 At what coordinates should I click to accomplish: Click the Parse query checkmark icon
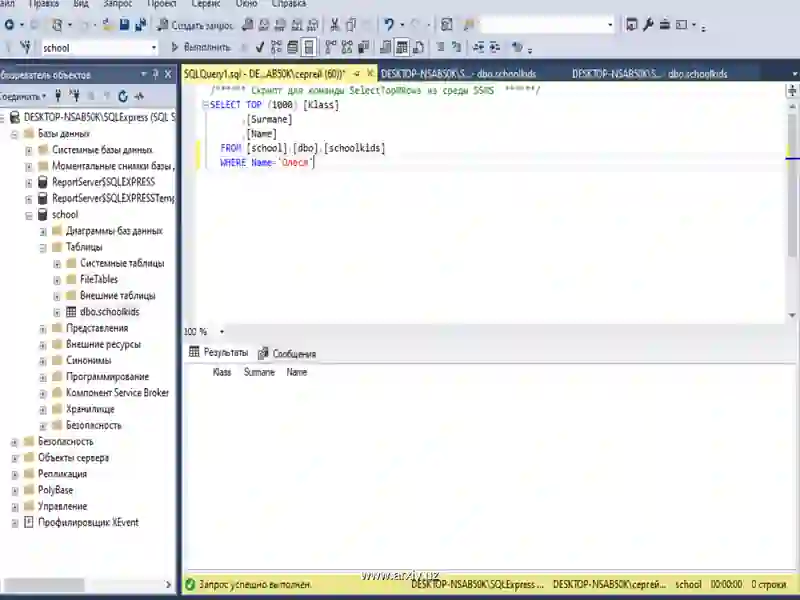tap(260, 47)
